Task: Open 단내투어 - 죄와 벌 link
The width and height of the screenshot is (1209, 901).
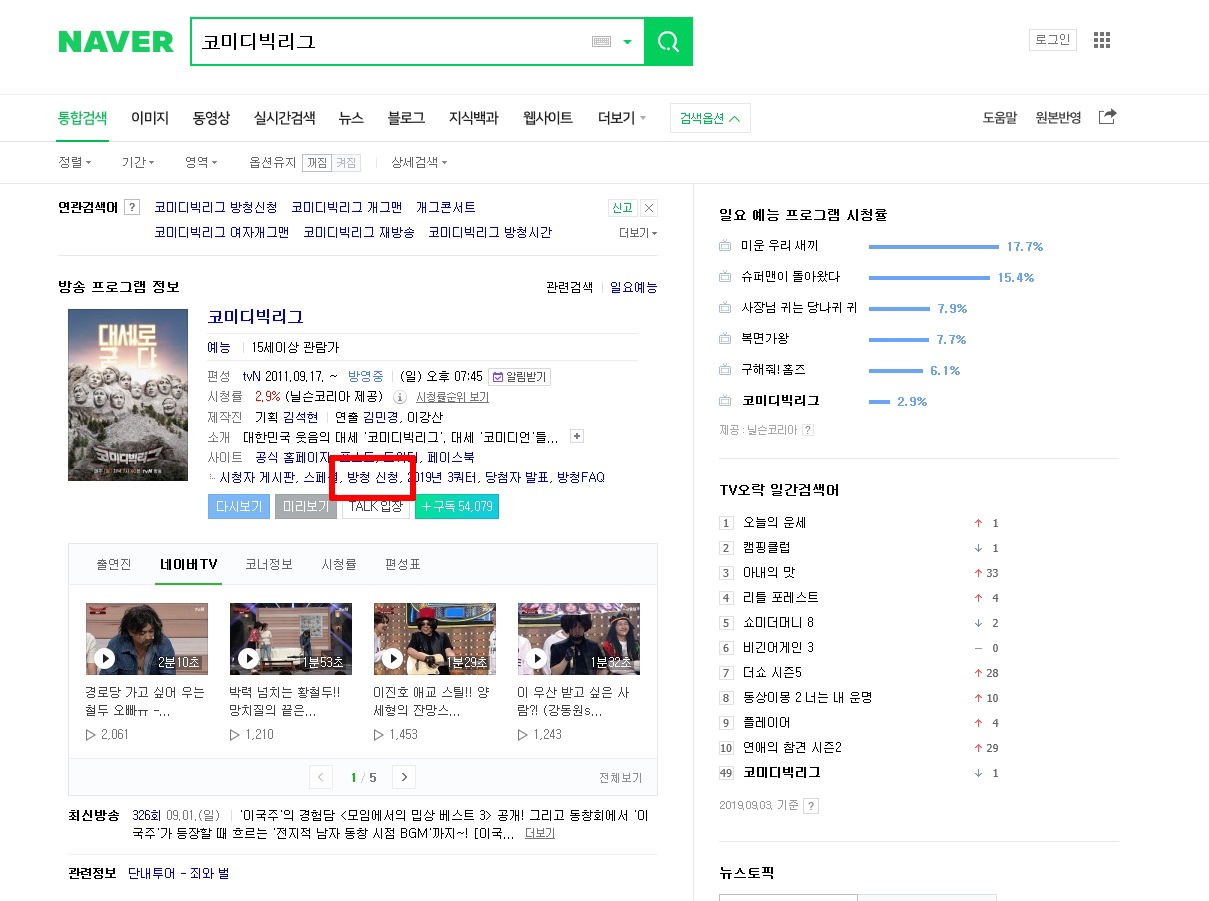Action: tap(178, 874)
